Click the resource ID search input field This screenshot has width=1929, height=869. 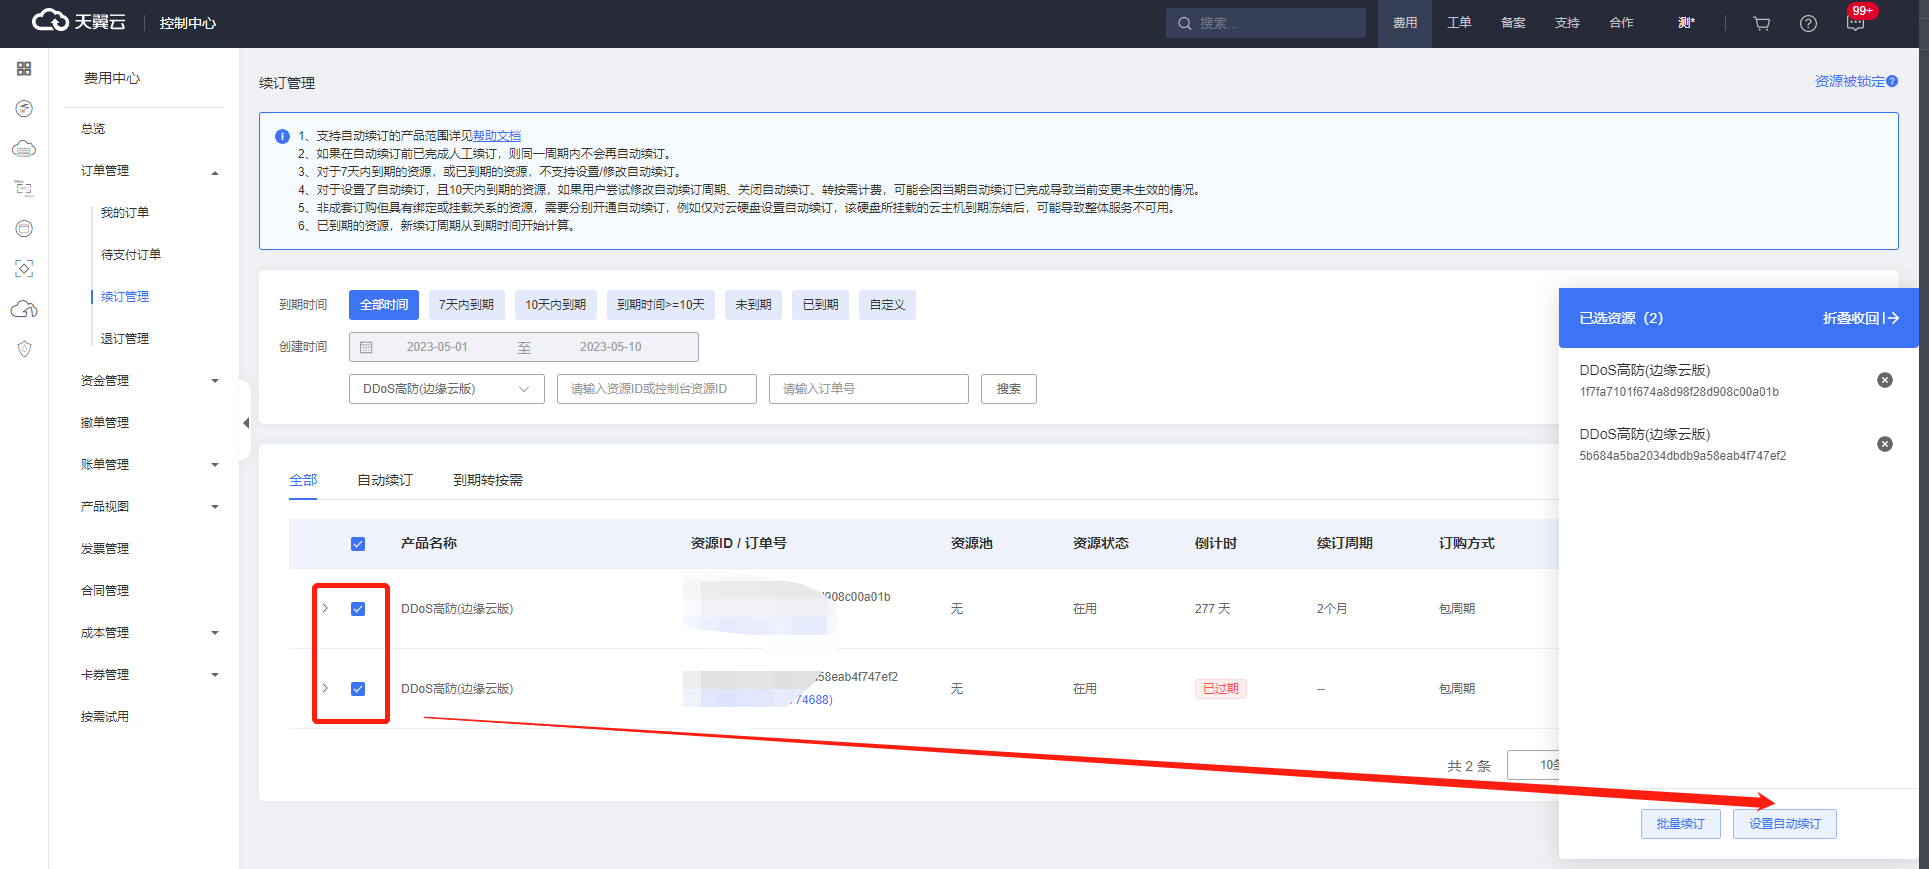[656, 389]
